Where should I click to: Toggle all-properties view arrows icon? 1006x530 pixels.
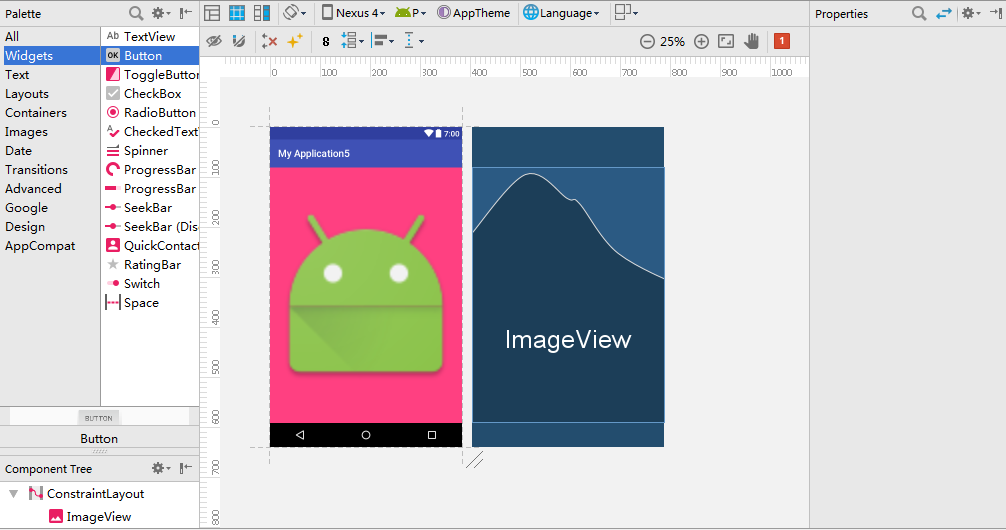pyautogui.click(x=944, y=13)
